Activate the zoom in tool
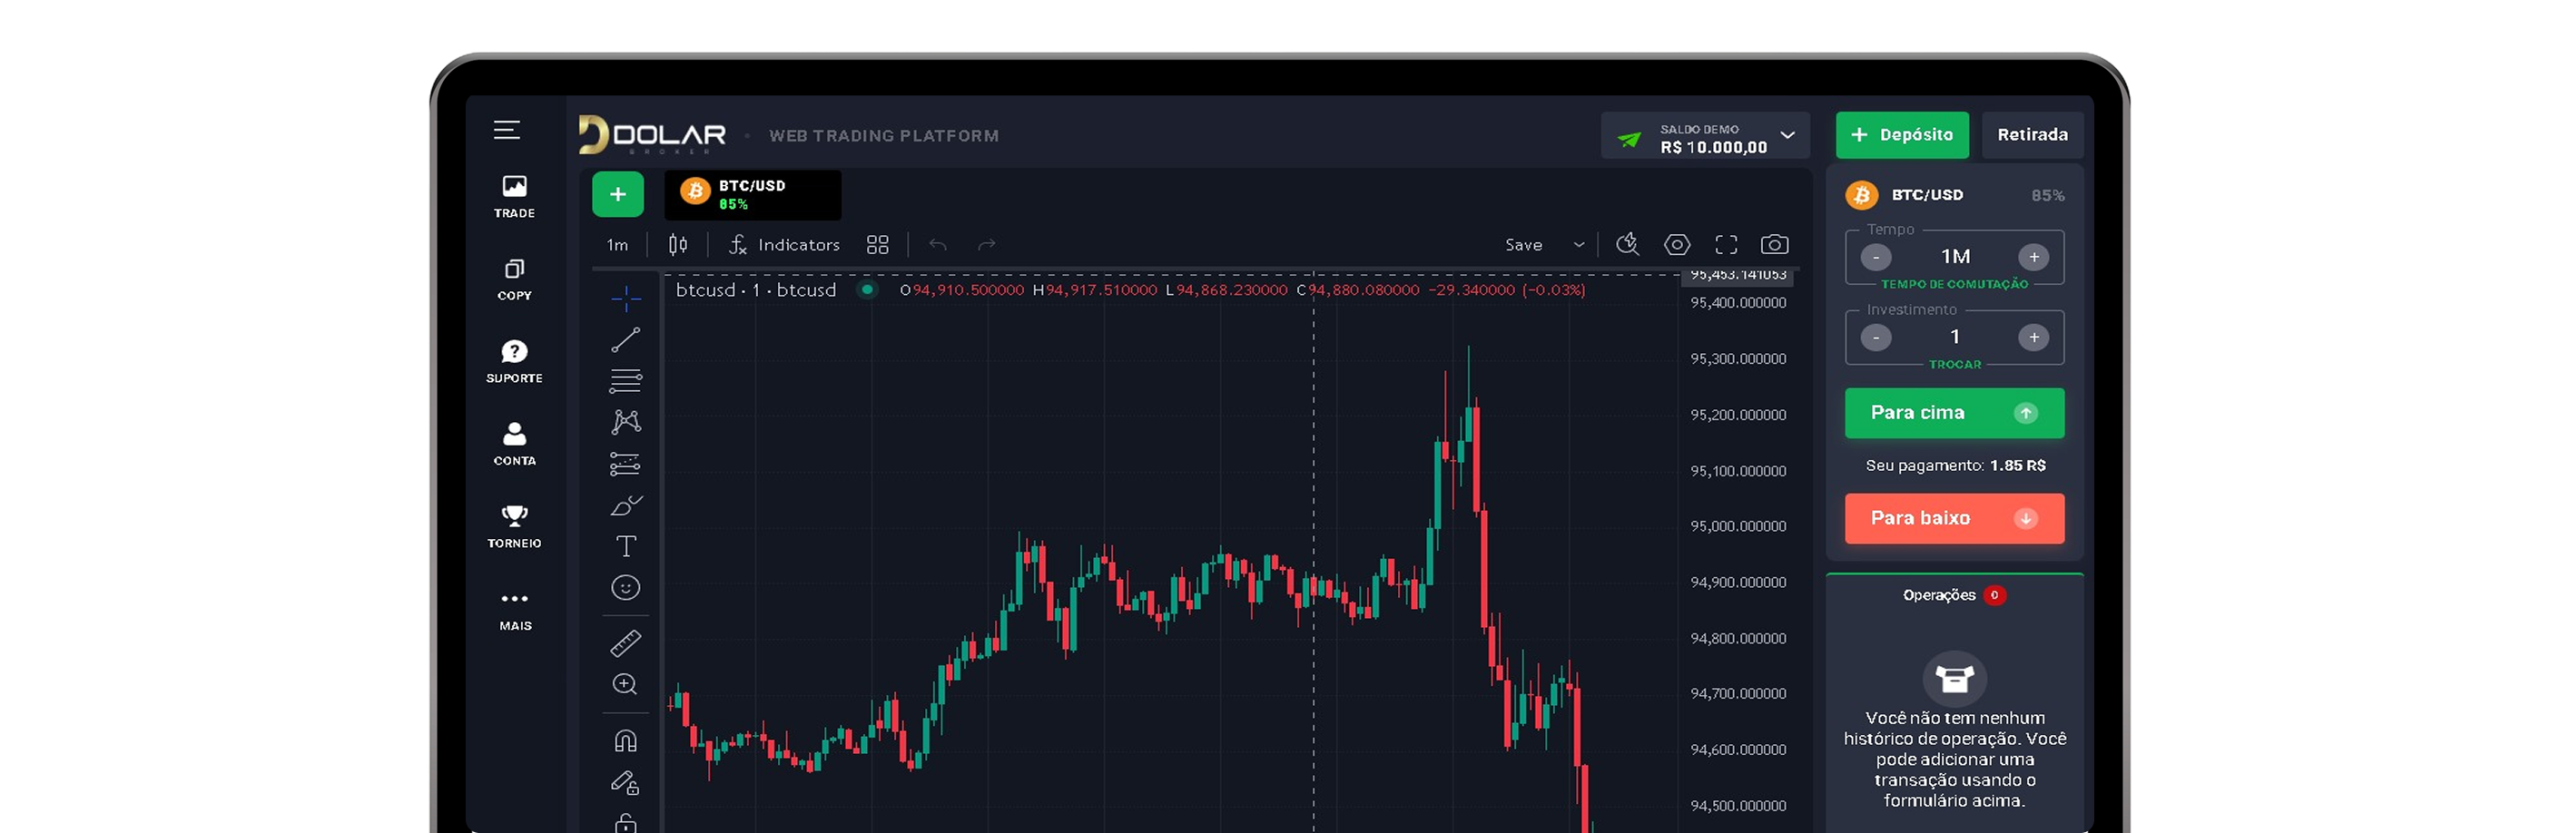The height and width of the screenshot is (833, 2560). pyautogui.click(x=625, y=684)
